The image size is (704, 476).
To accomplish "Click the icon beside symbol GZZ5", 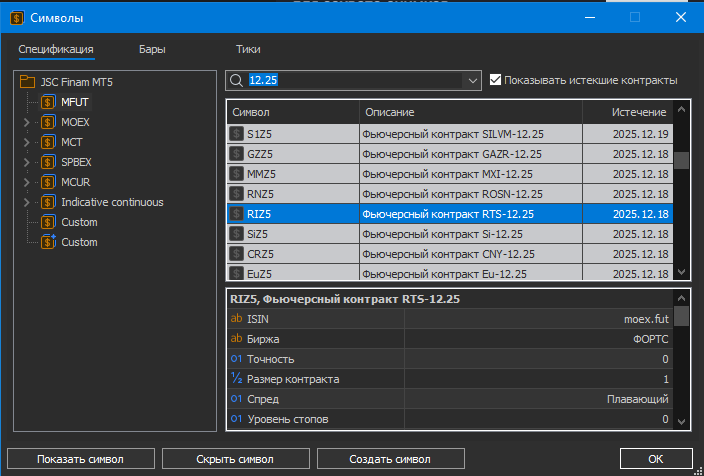I will tap(236, 153).
